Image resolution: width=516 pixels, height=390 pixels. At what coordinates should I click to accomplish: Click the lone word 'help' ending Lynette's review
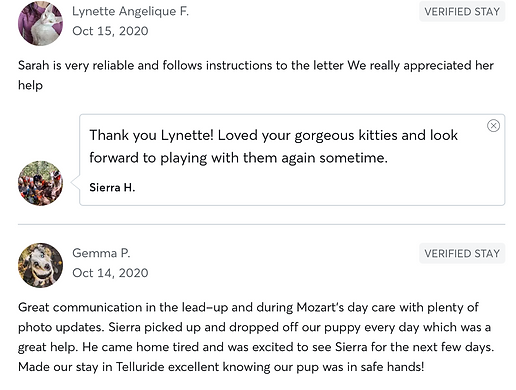[30, 85]
